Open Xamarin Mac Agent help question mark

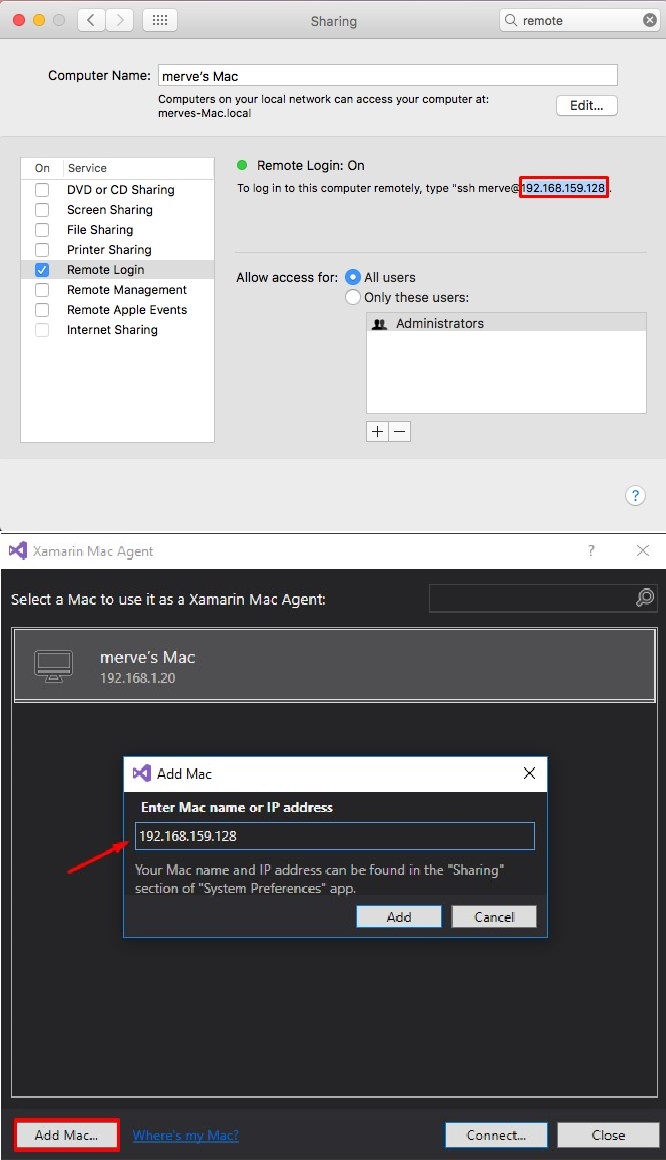pos(591,550)
